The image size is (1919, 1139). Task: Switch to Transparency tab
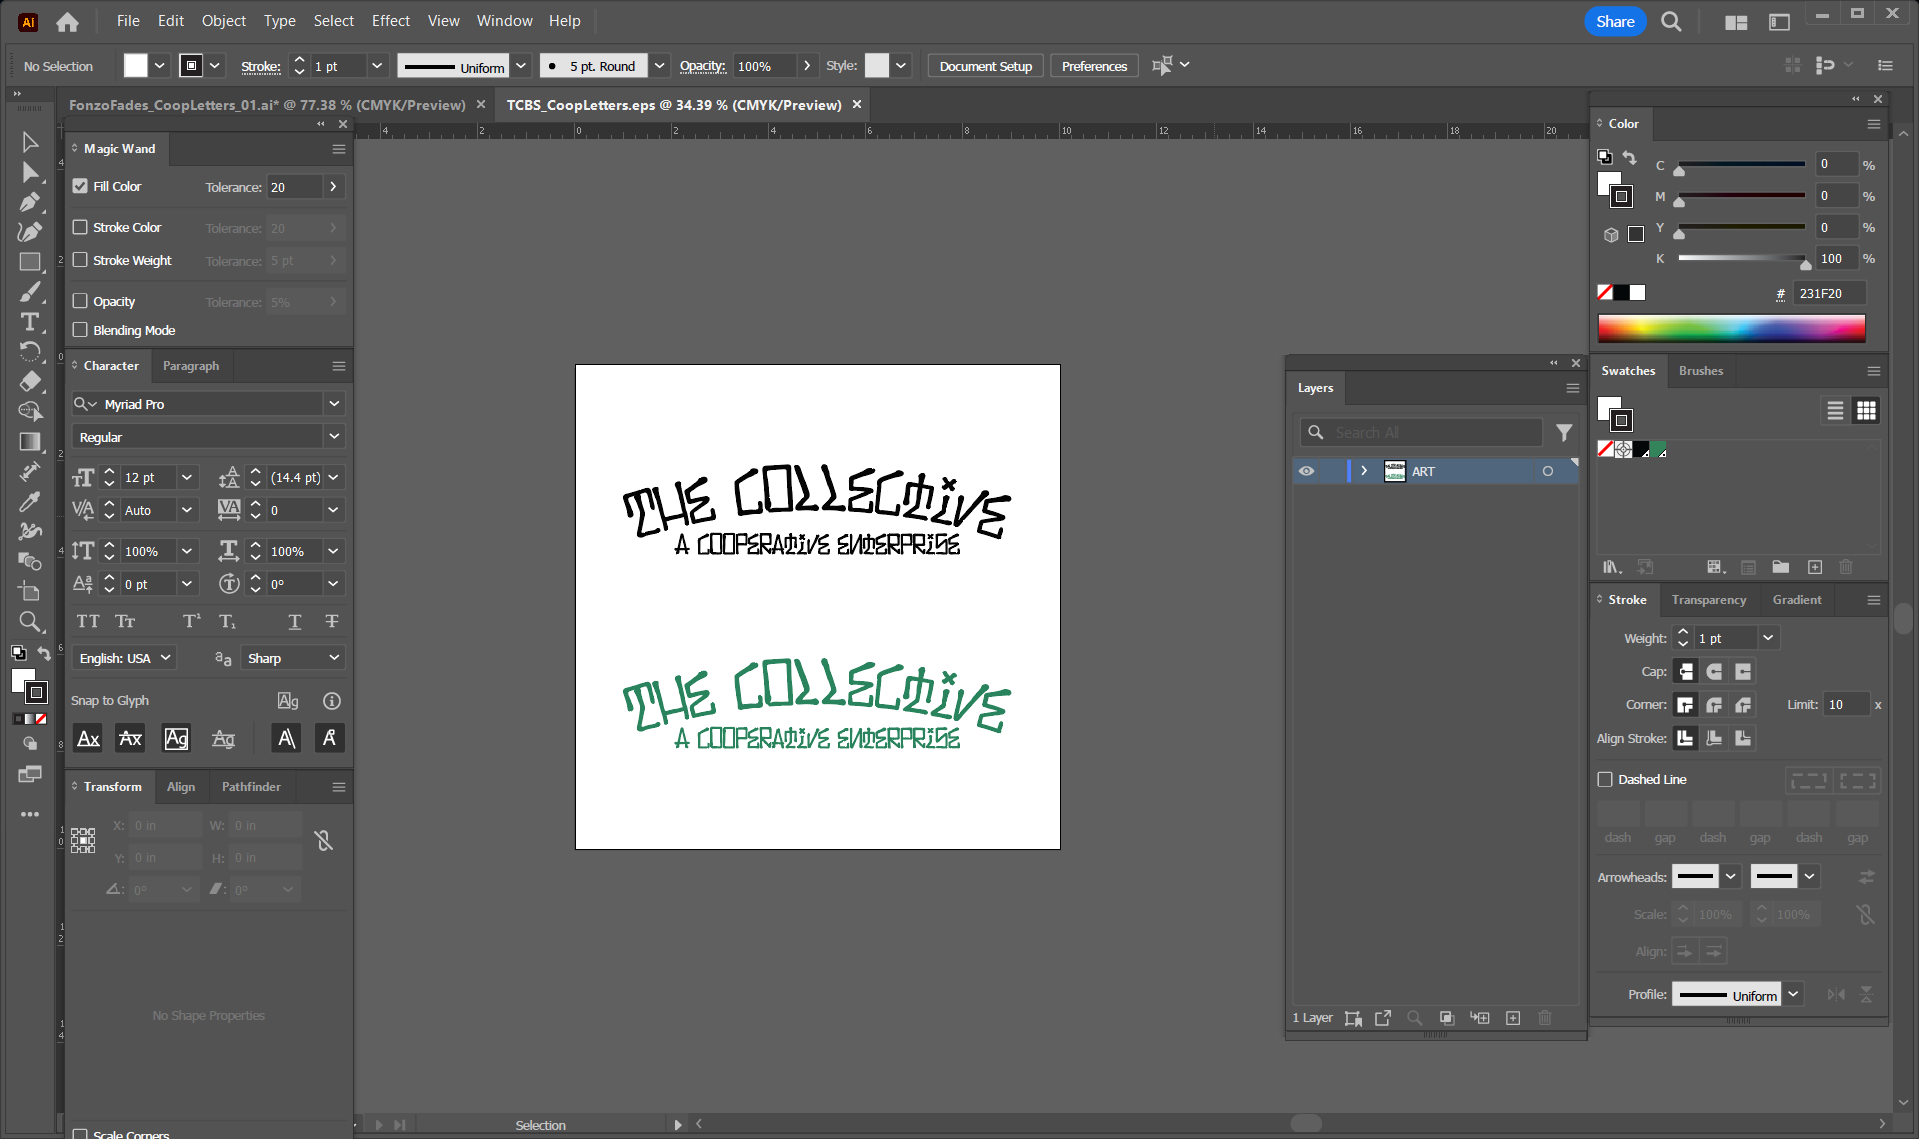[x=1709, y=600]
